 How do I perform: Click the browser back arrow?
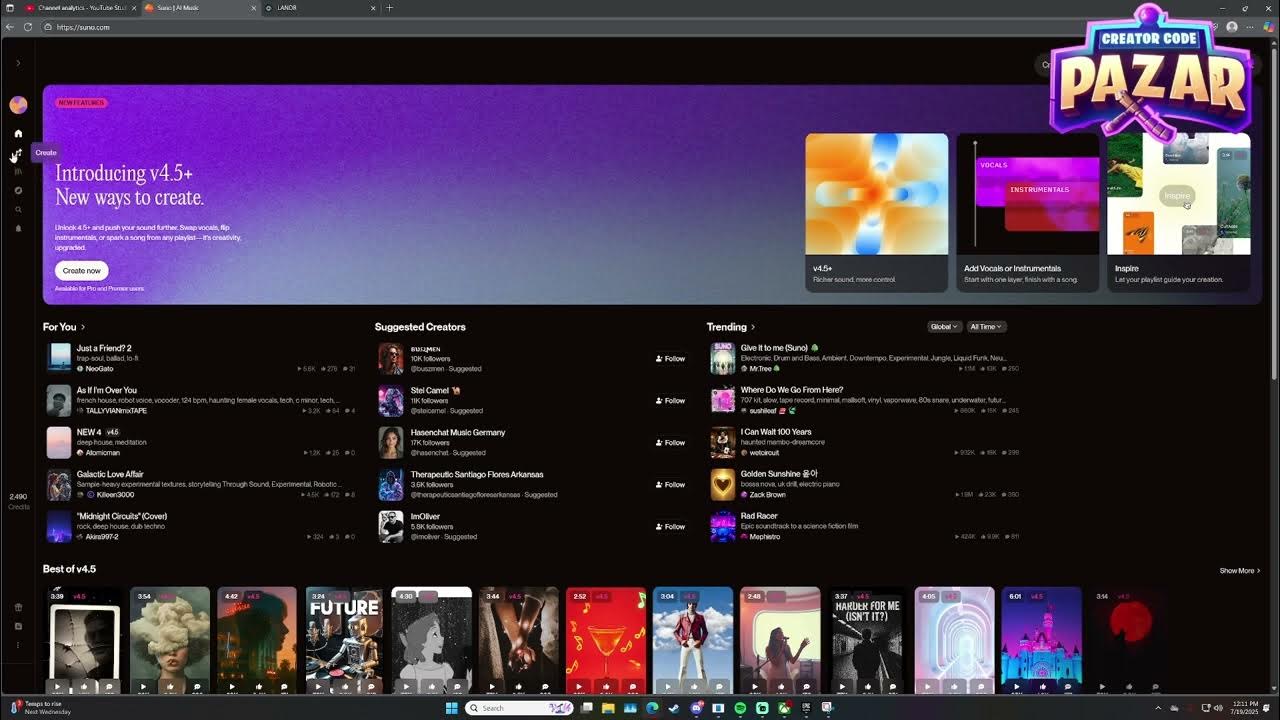point(11,27)
